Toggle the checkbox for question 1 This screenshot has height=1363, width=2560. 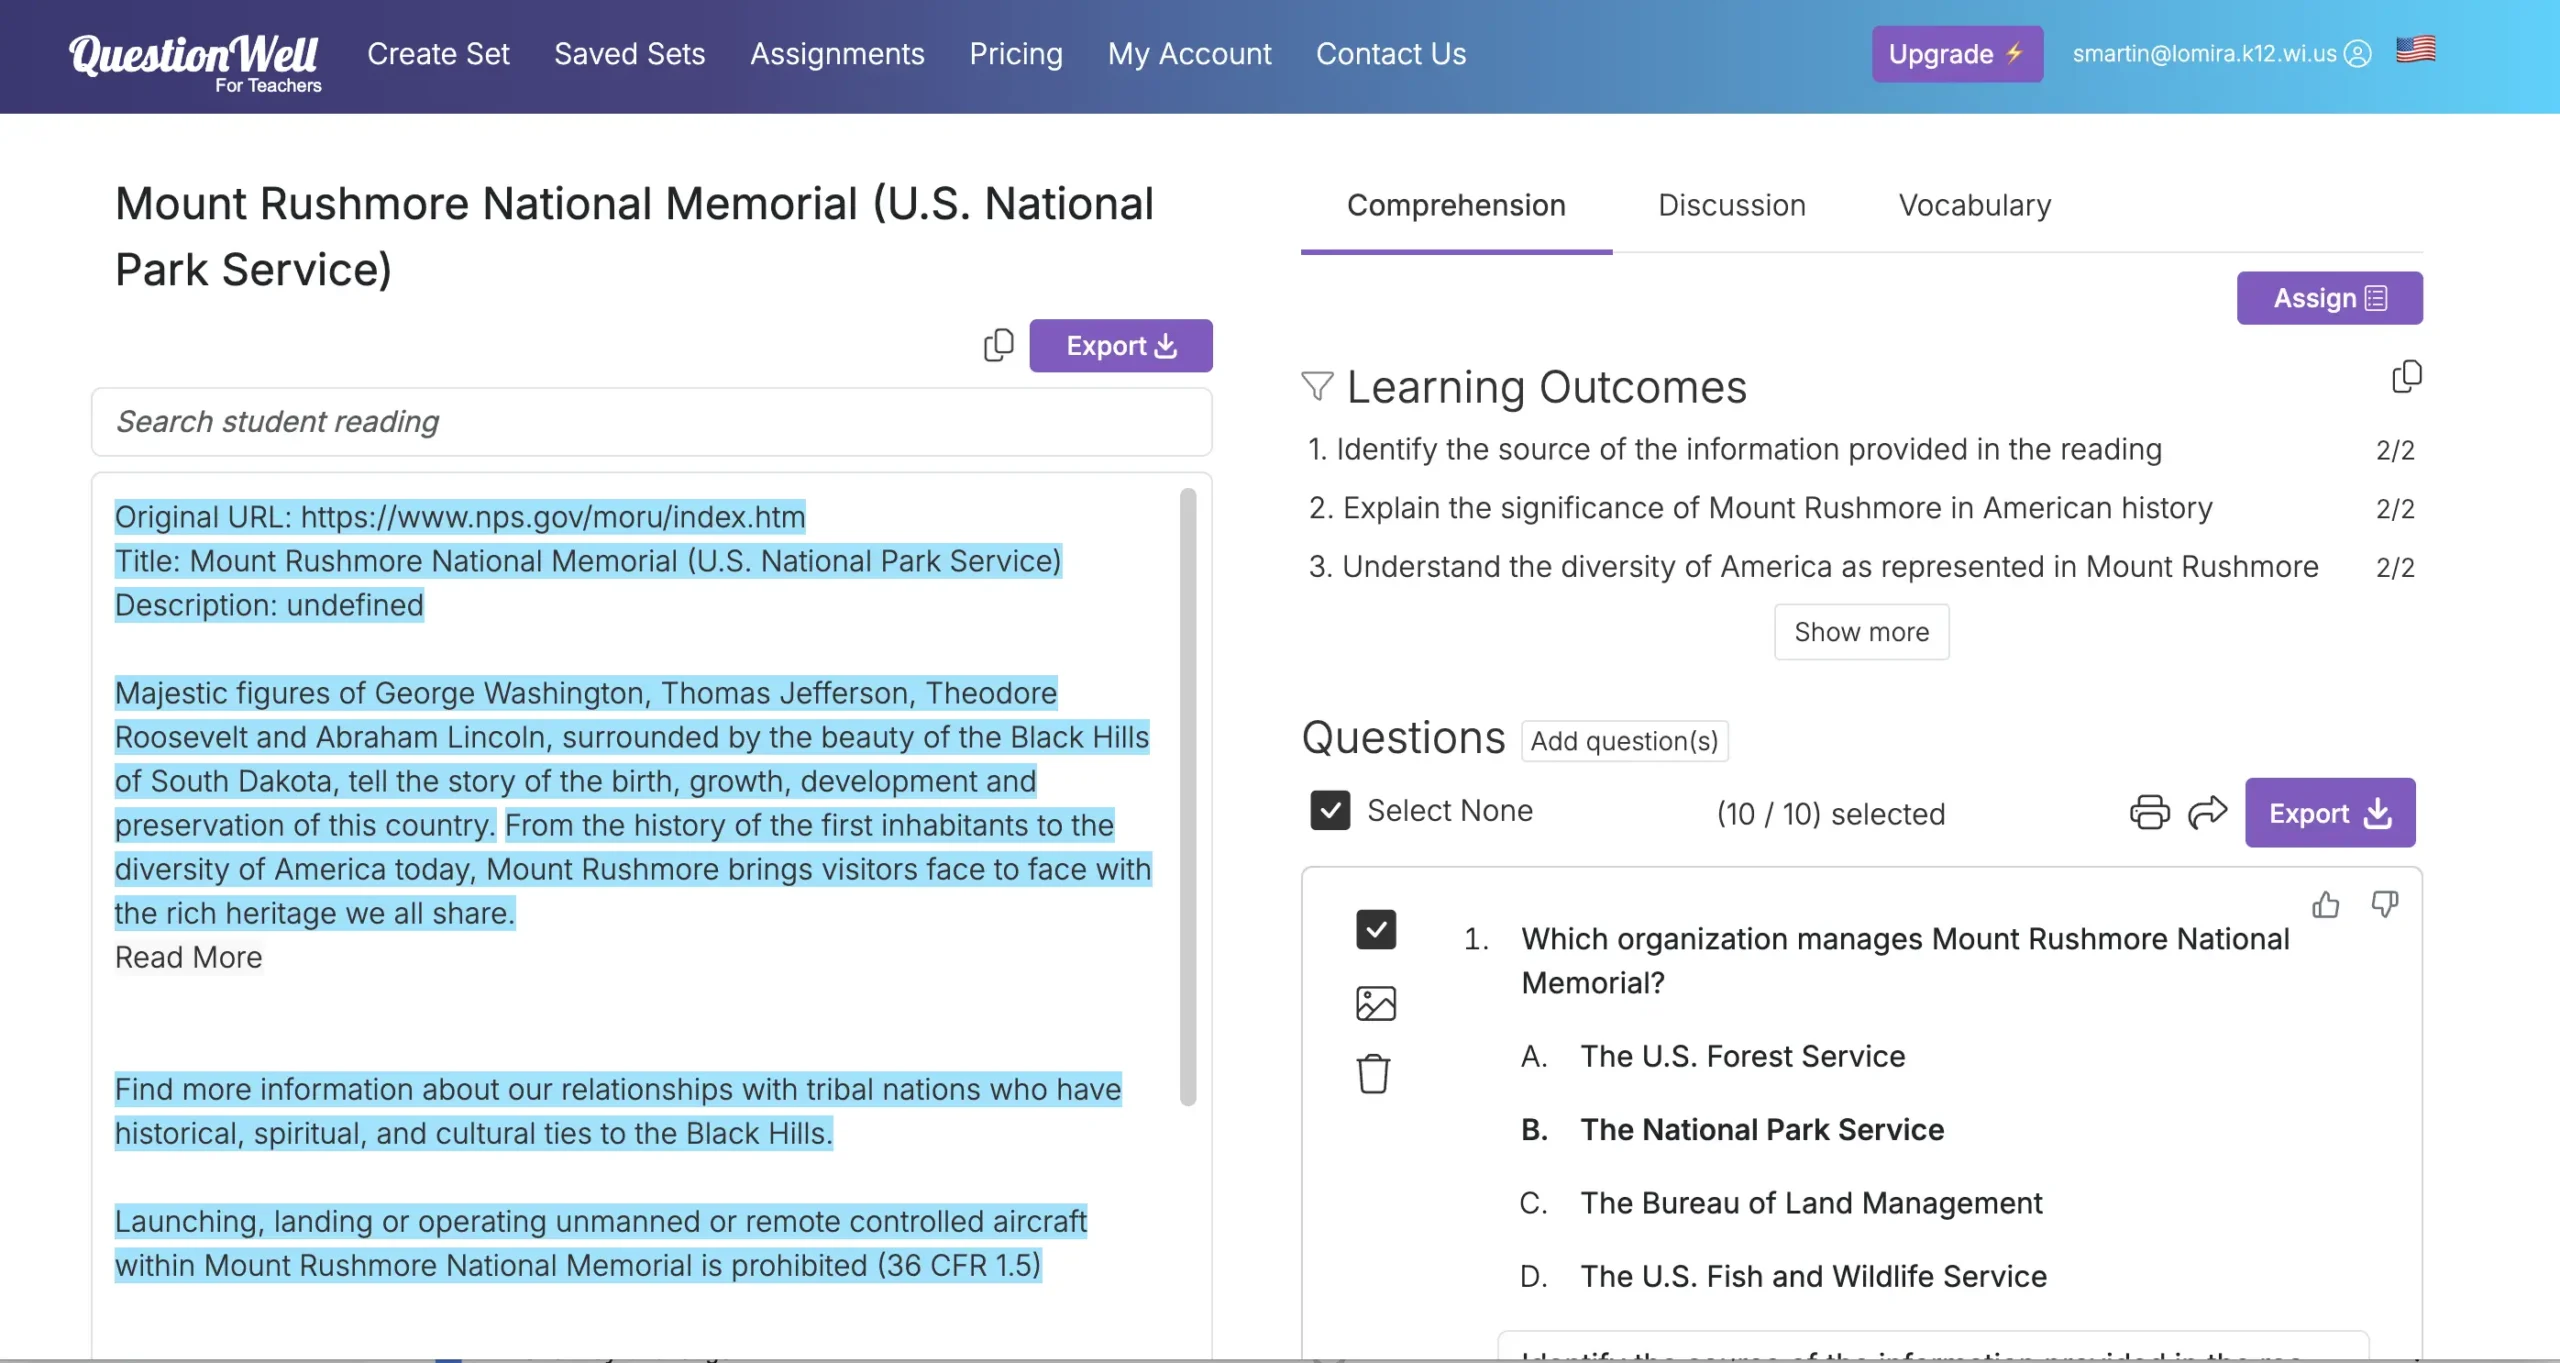(1376, 929)
